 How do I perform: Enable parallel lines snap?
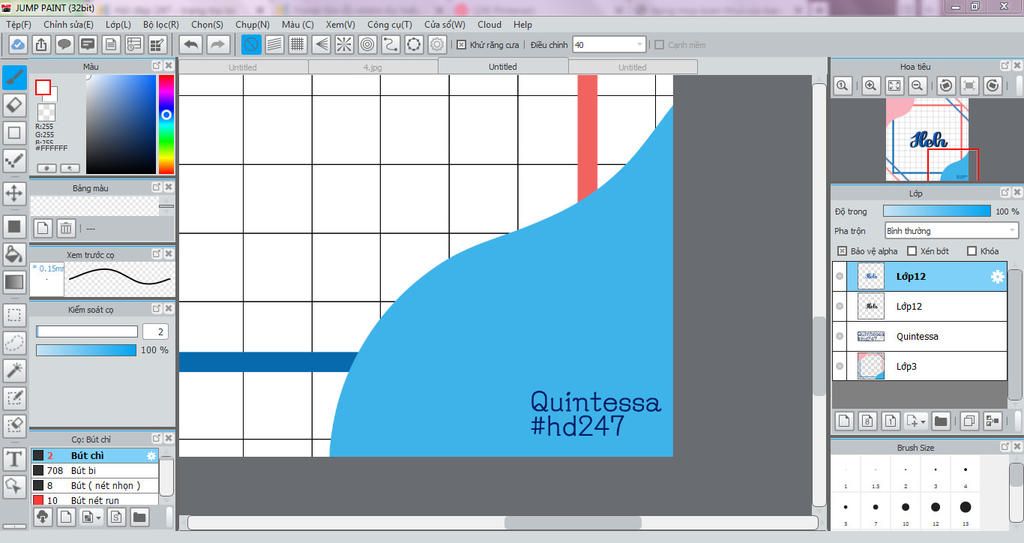click(x=274, y=44)
